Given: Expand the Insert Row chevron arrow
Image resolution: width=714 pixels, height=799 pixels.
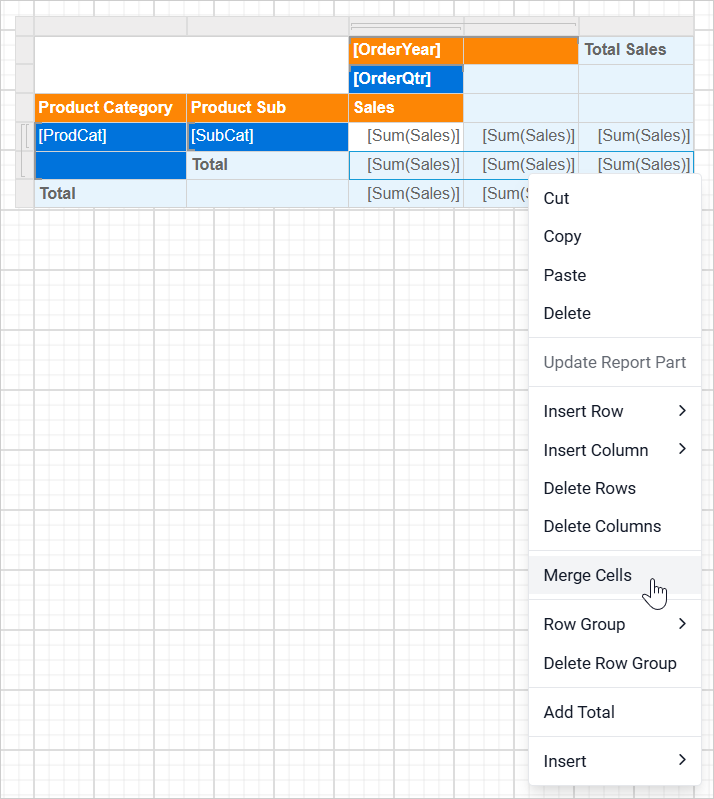Looking at the screenshot, I should (x=682, y=411).
